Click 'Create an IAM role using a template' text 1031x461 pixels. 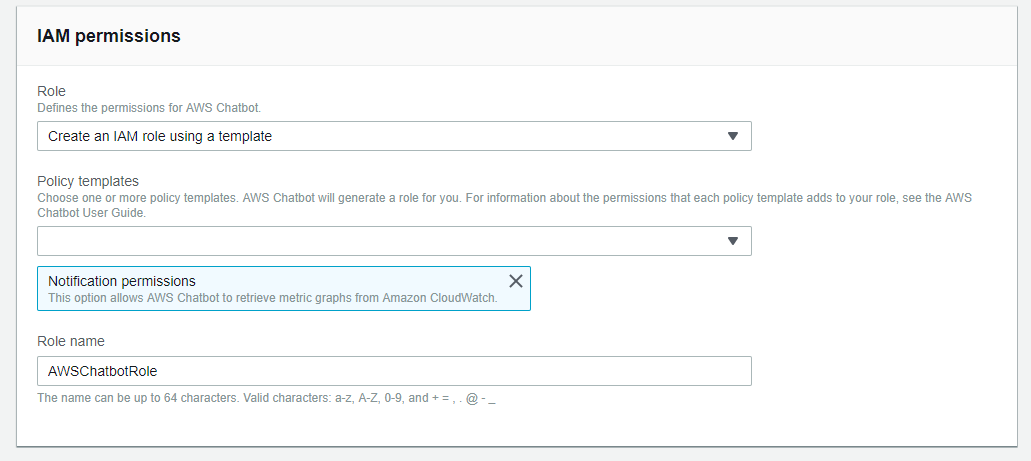(160, 136)
